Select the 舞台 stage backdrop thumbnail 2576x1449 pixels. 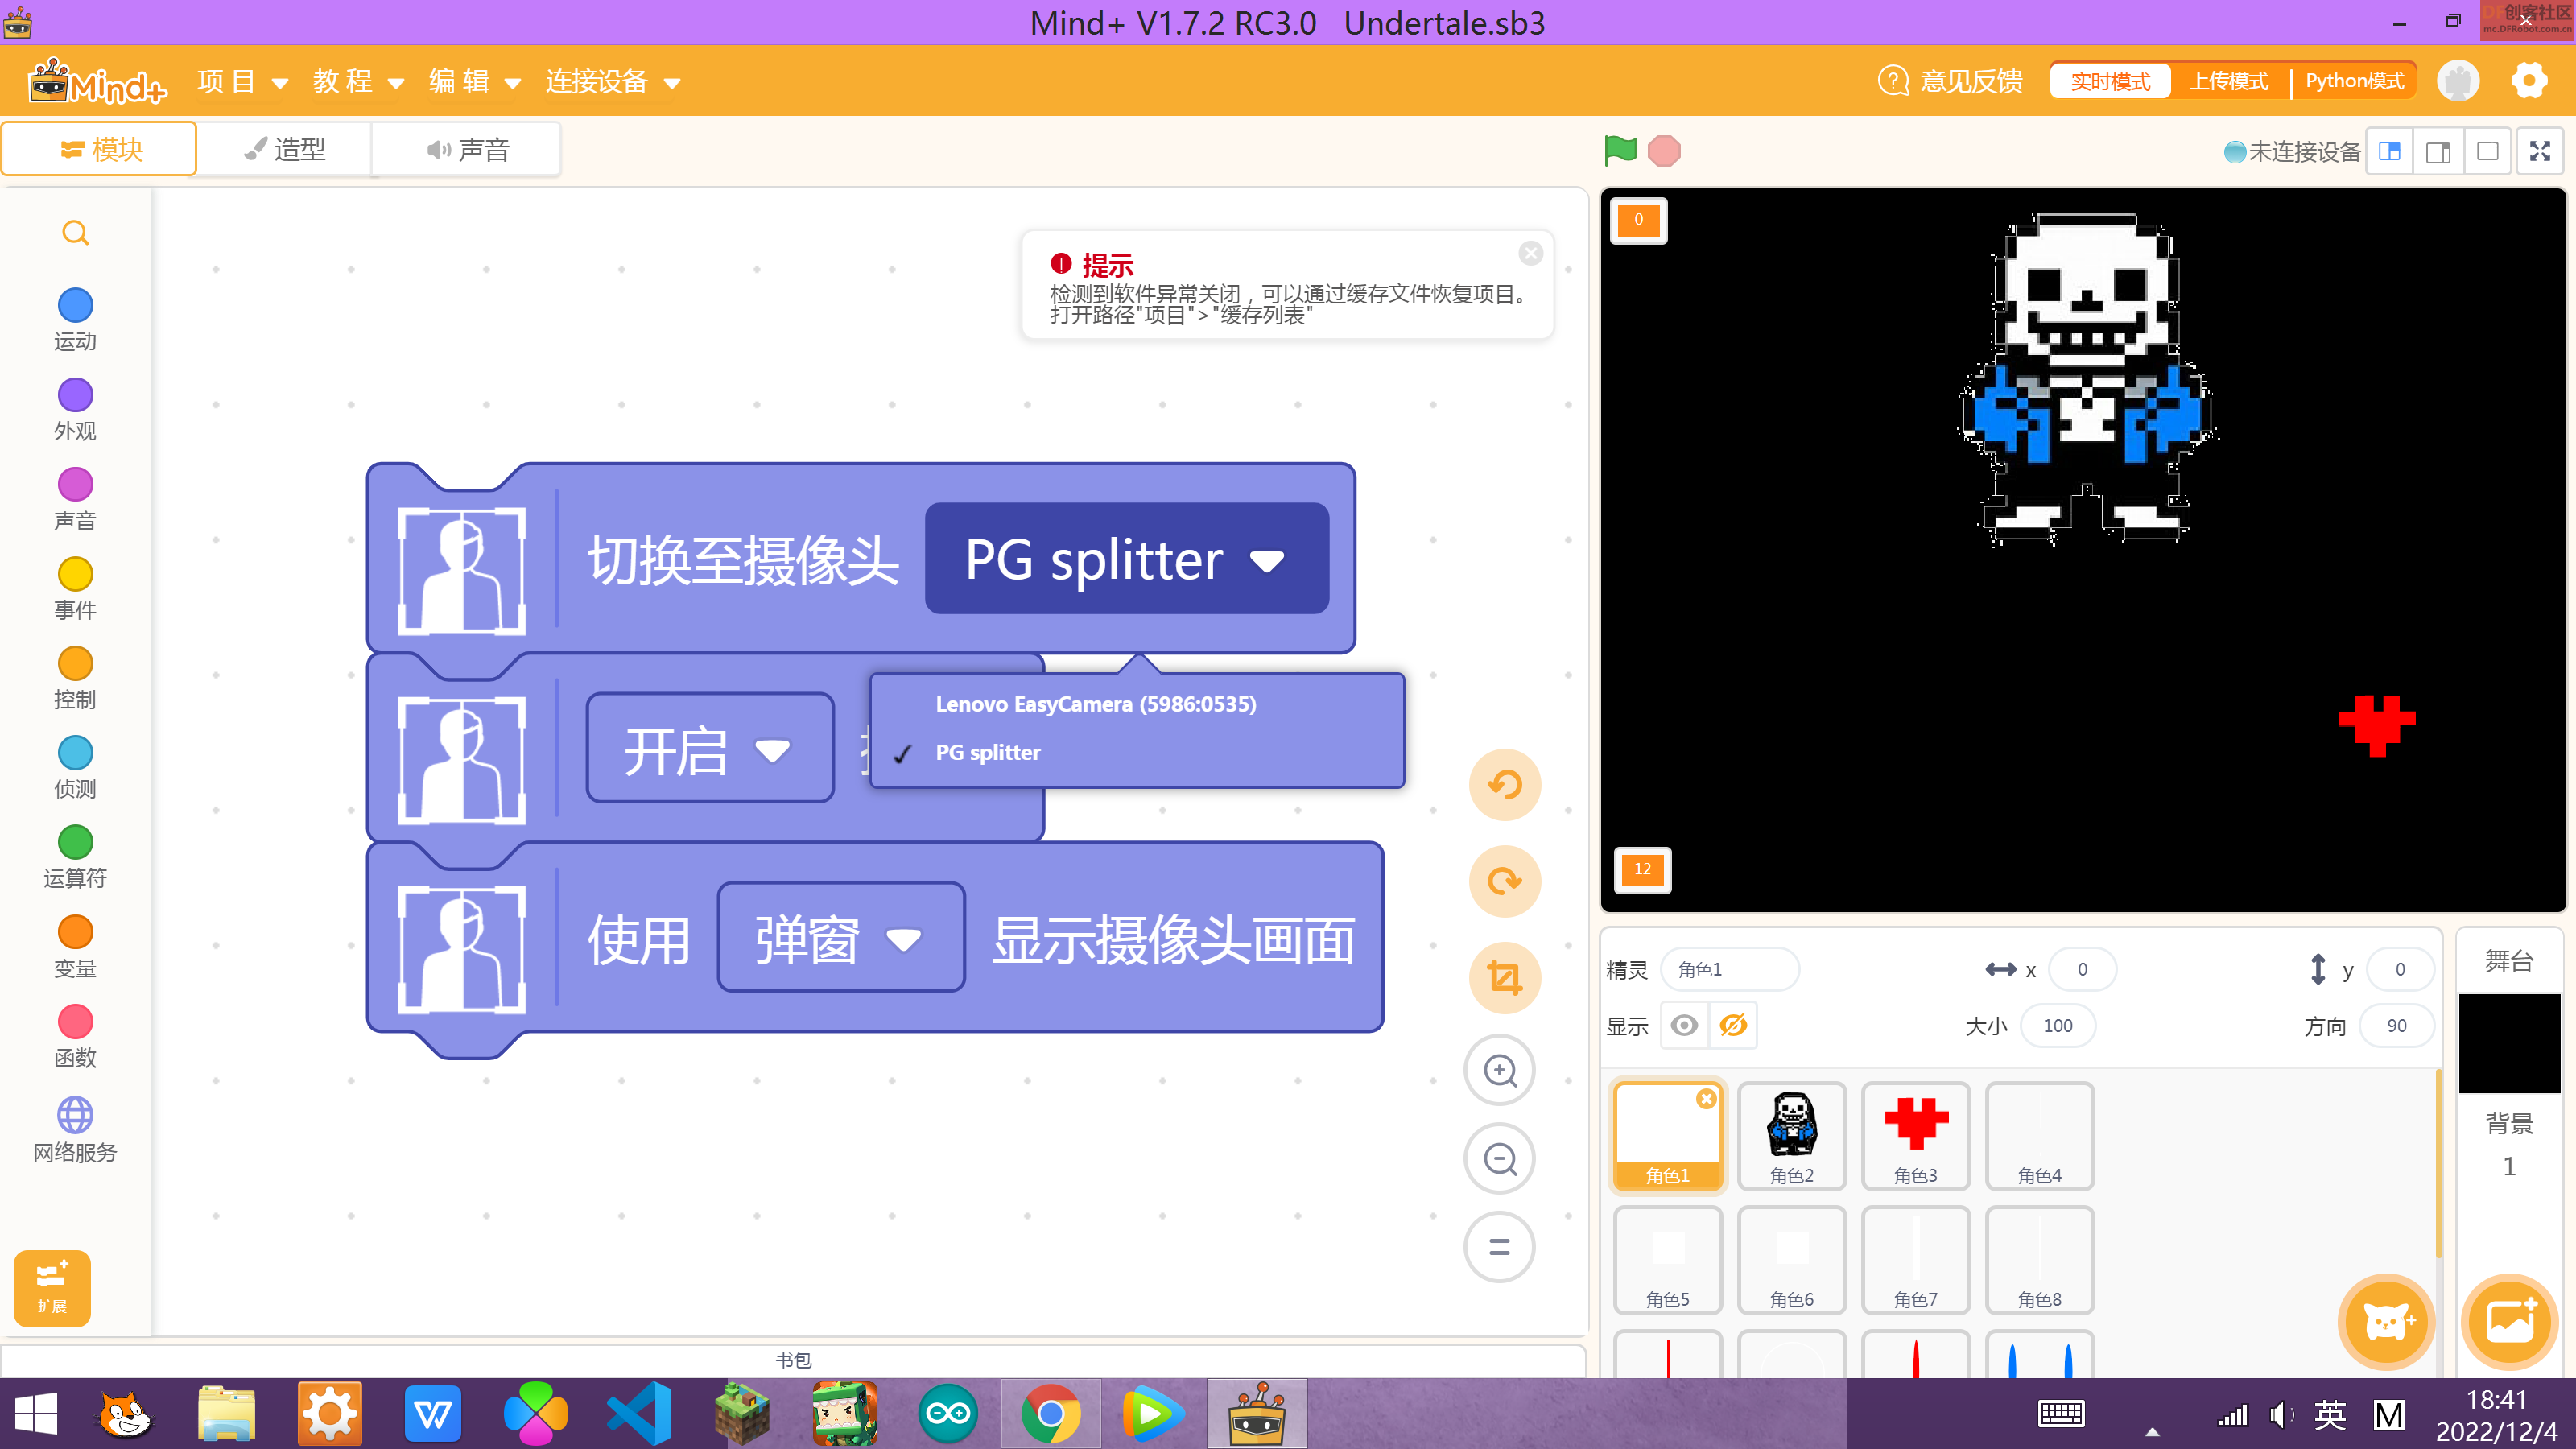[x=2509, y=1042]
